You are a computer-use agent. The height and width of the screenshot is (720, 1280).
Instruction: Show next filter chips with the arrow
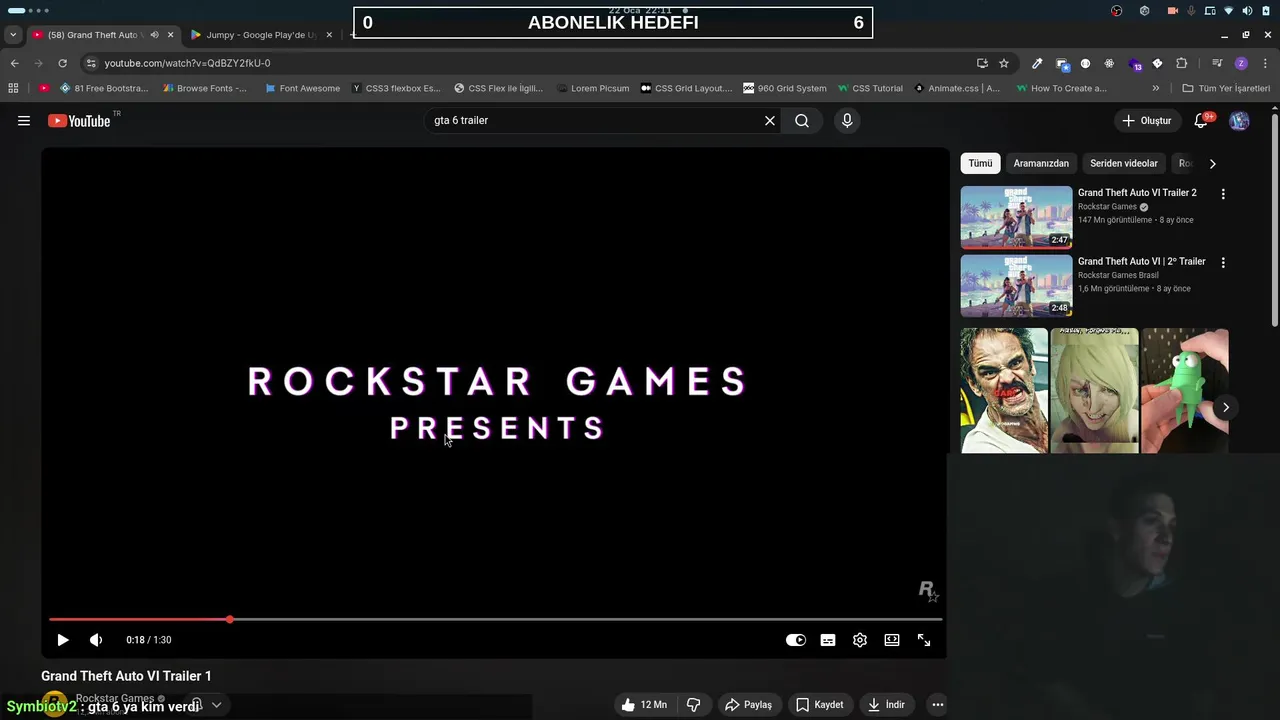1212,163
